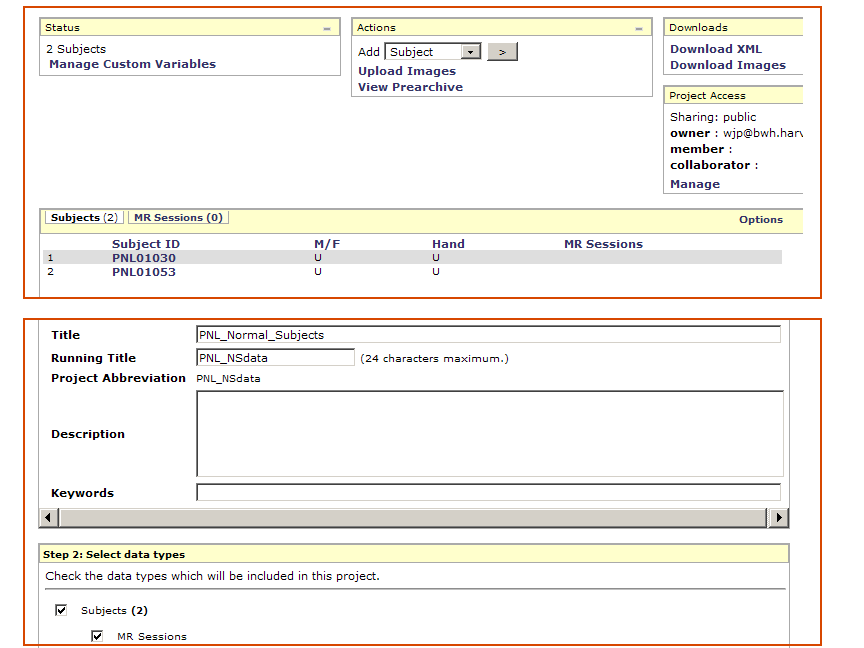Click the '>' go button next to Add
Screen dimensions: 864x648
(x=502, y=51)
